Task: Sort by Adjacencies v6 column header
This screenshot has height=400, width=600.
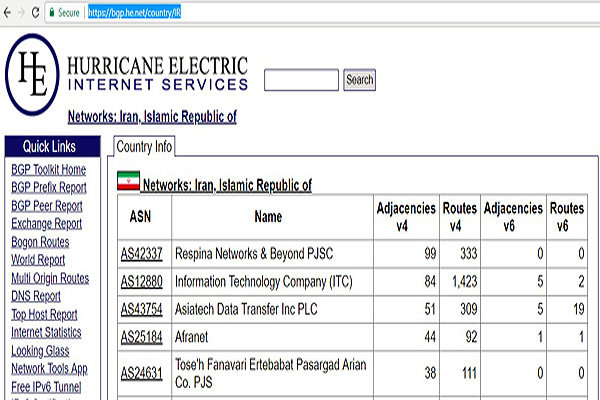Action: [513, 217]
